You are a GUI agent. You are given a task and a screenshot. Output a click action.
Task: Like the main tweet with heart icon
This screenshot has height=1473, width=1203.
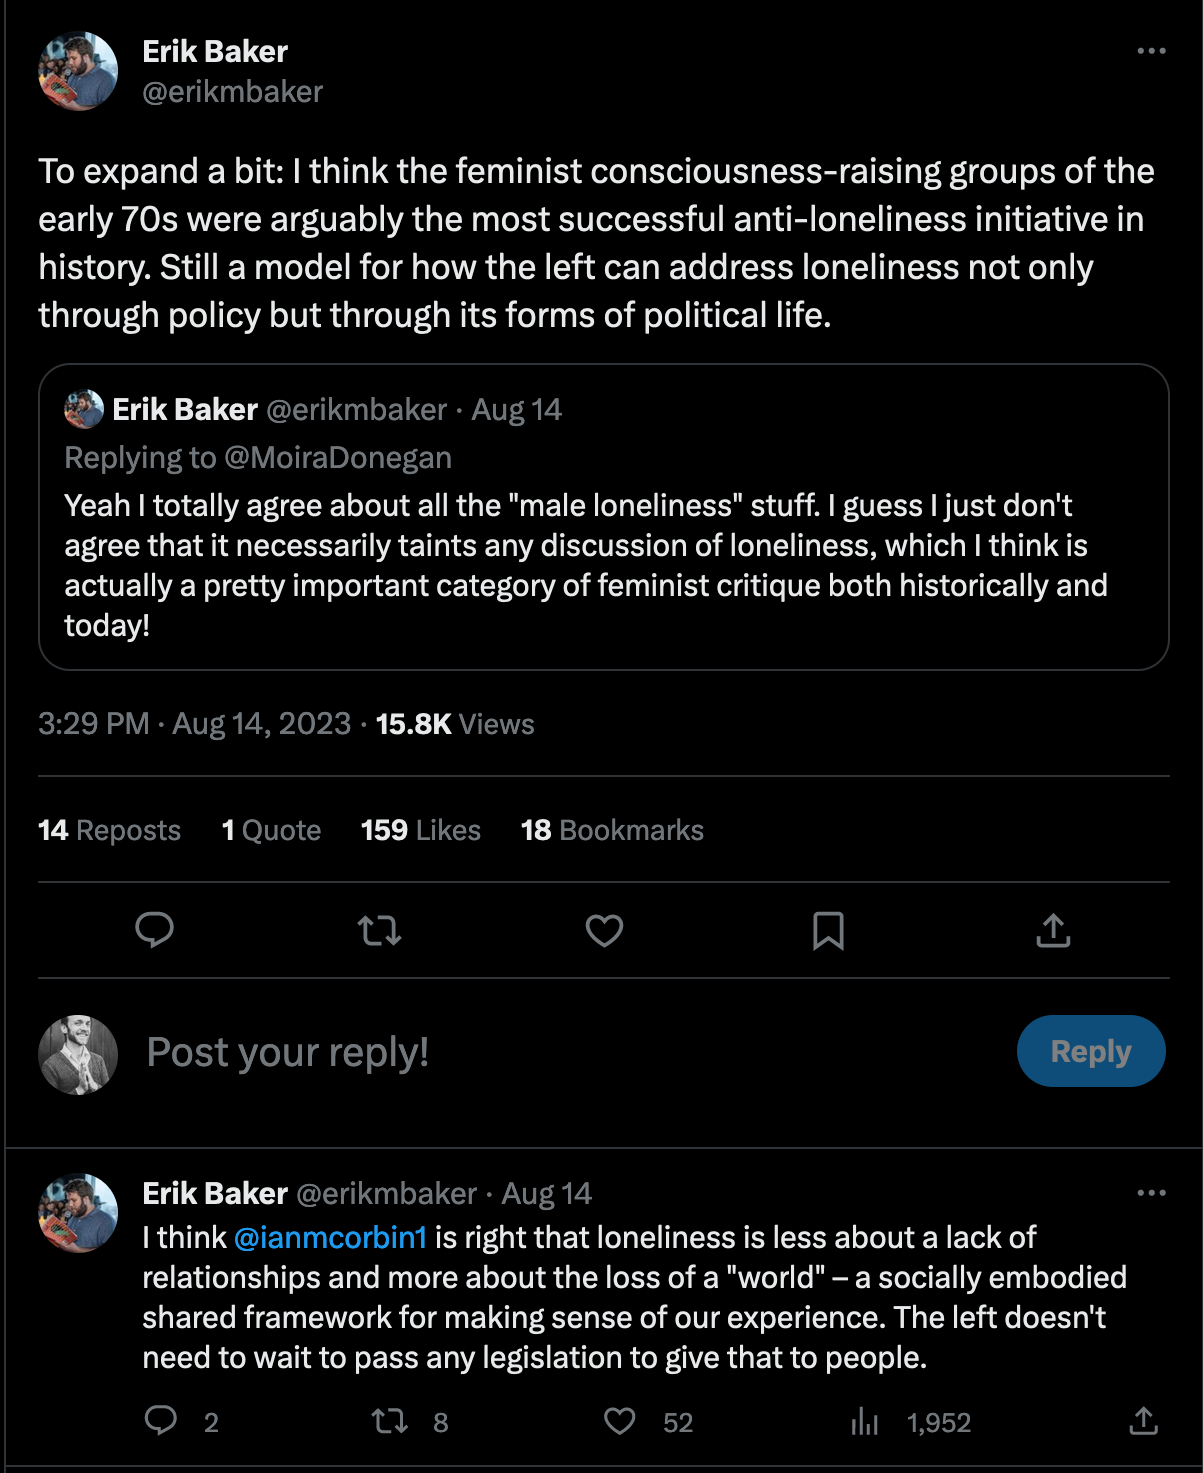pyautogui.click(x=604, y=931)
